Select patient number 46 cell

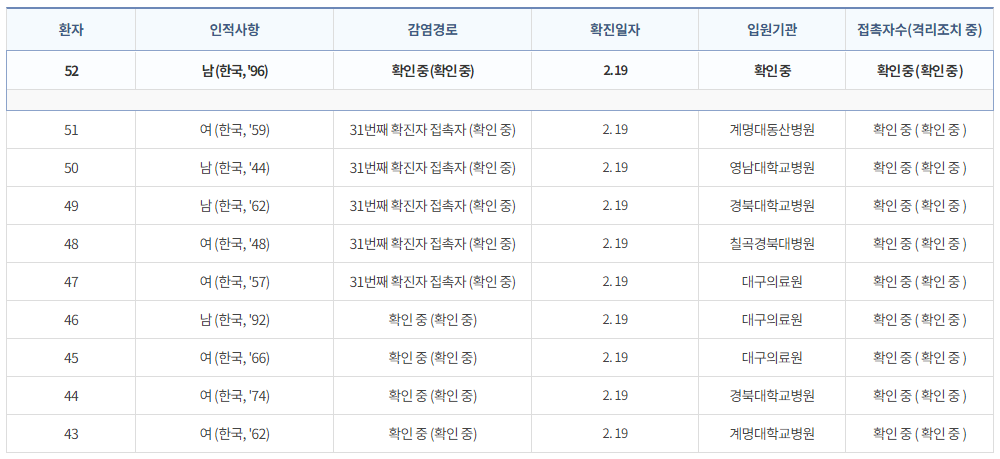pyautogui.click(x=71, y=319)
